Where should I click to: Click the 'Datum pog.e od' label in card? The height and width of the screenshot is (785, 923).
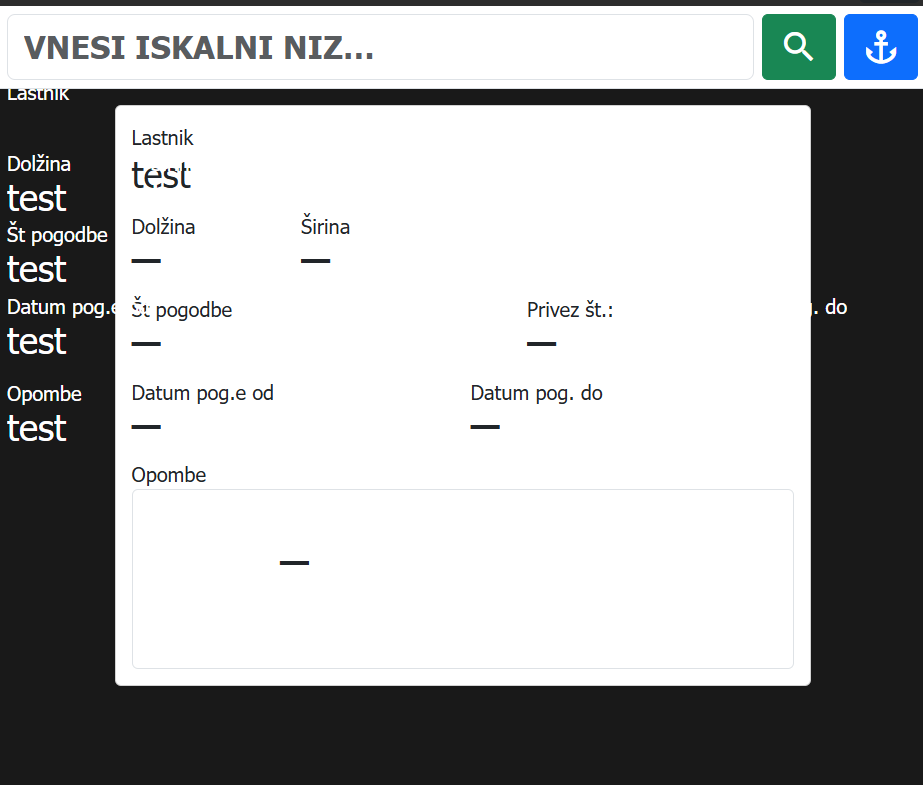pyautogui.click(x=202, y=393)
